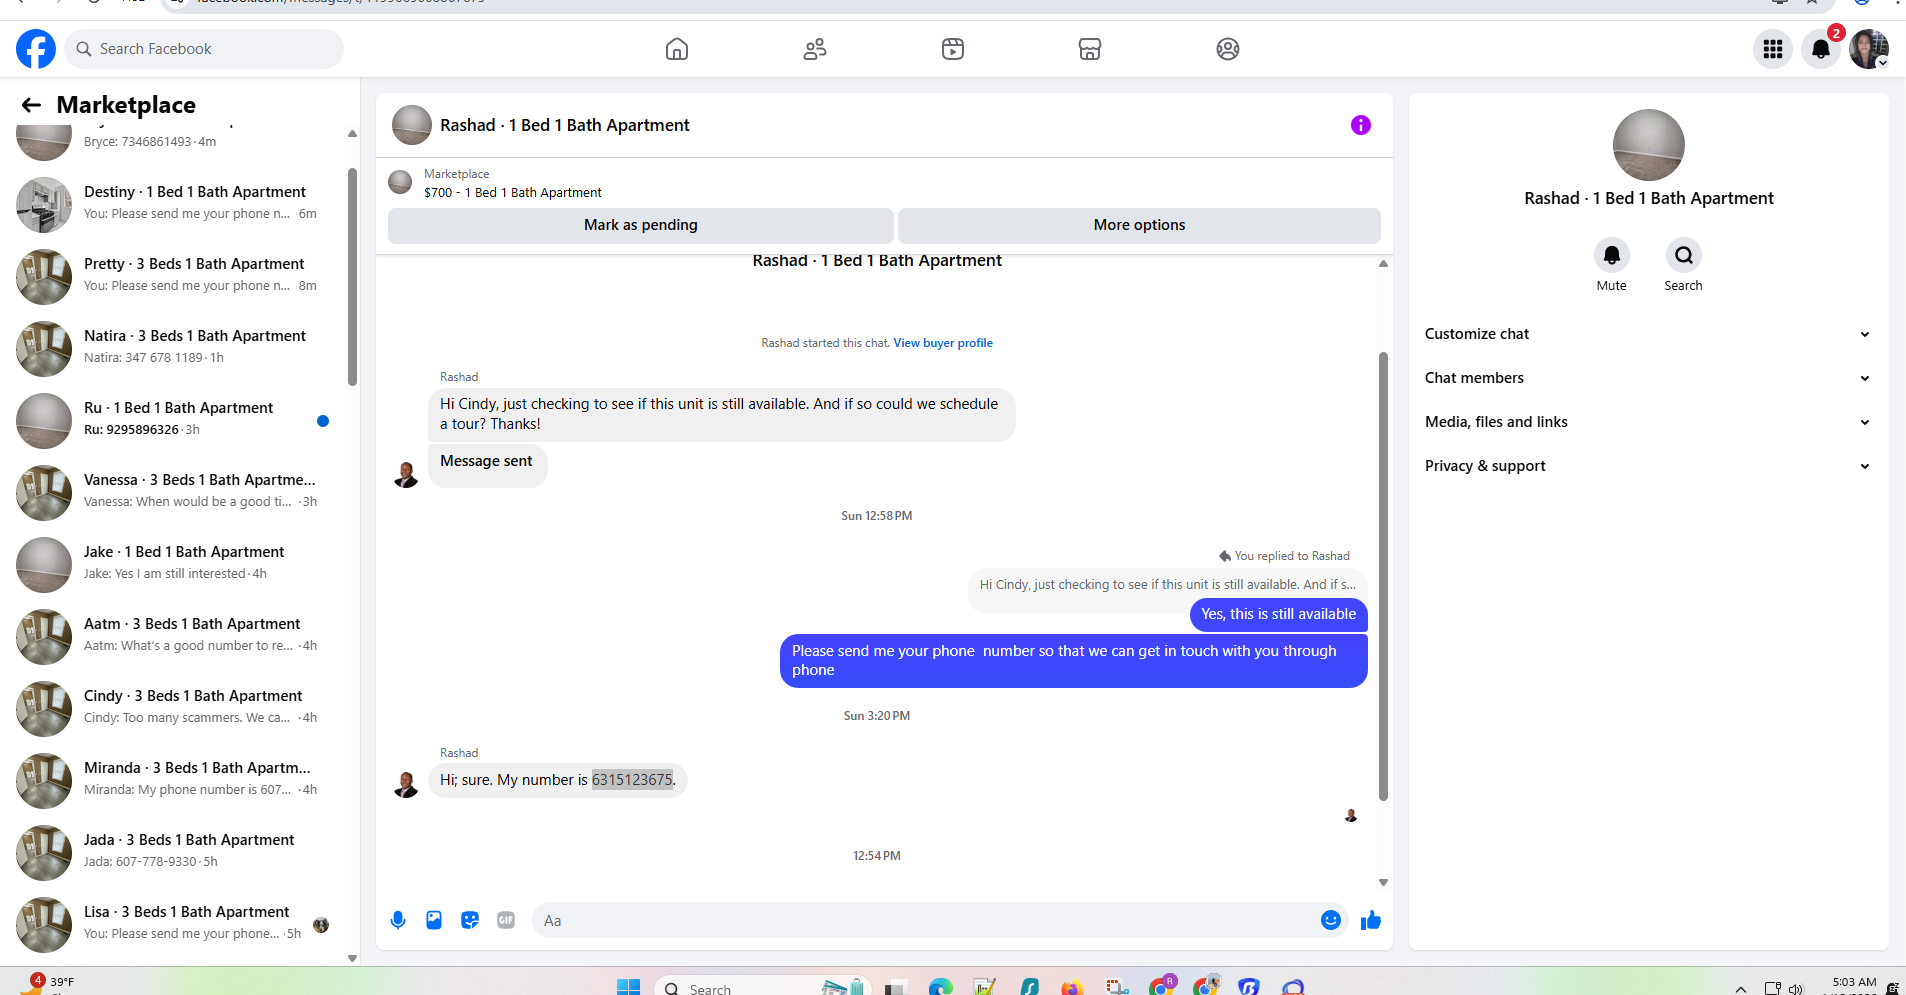Click chat scroll down arrow
1906x995 pixels.
[1383, 882]
